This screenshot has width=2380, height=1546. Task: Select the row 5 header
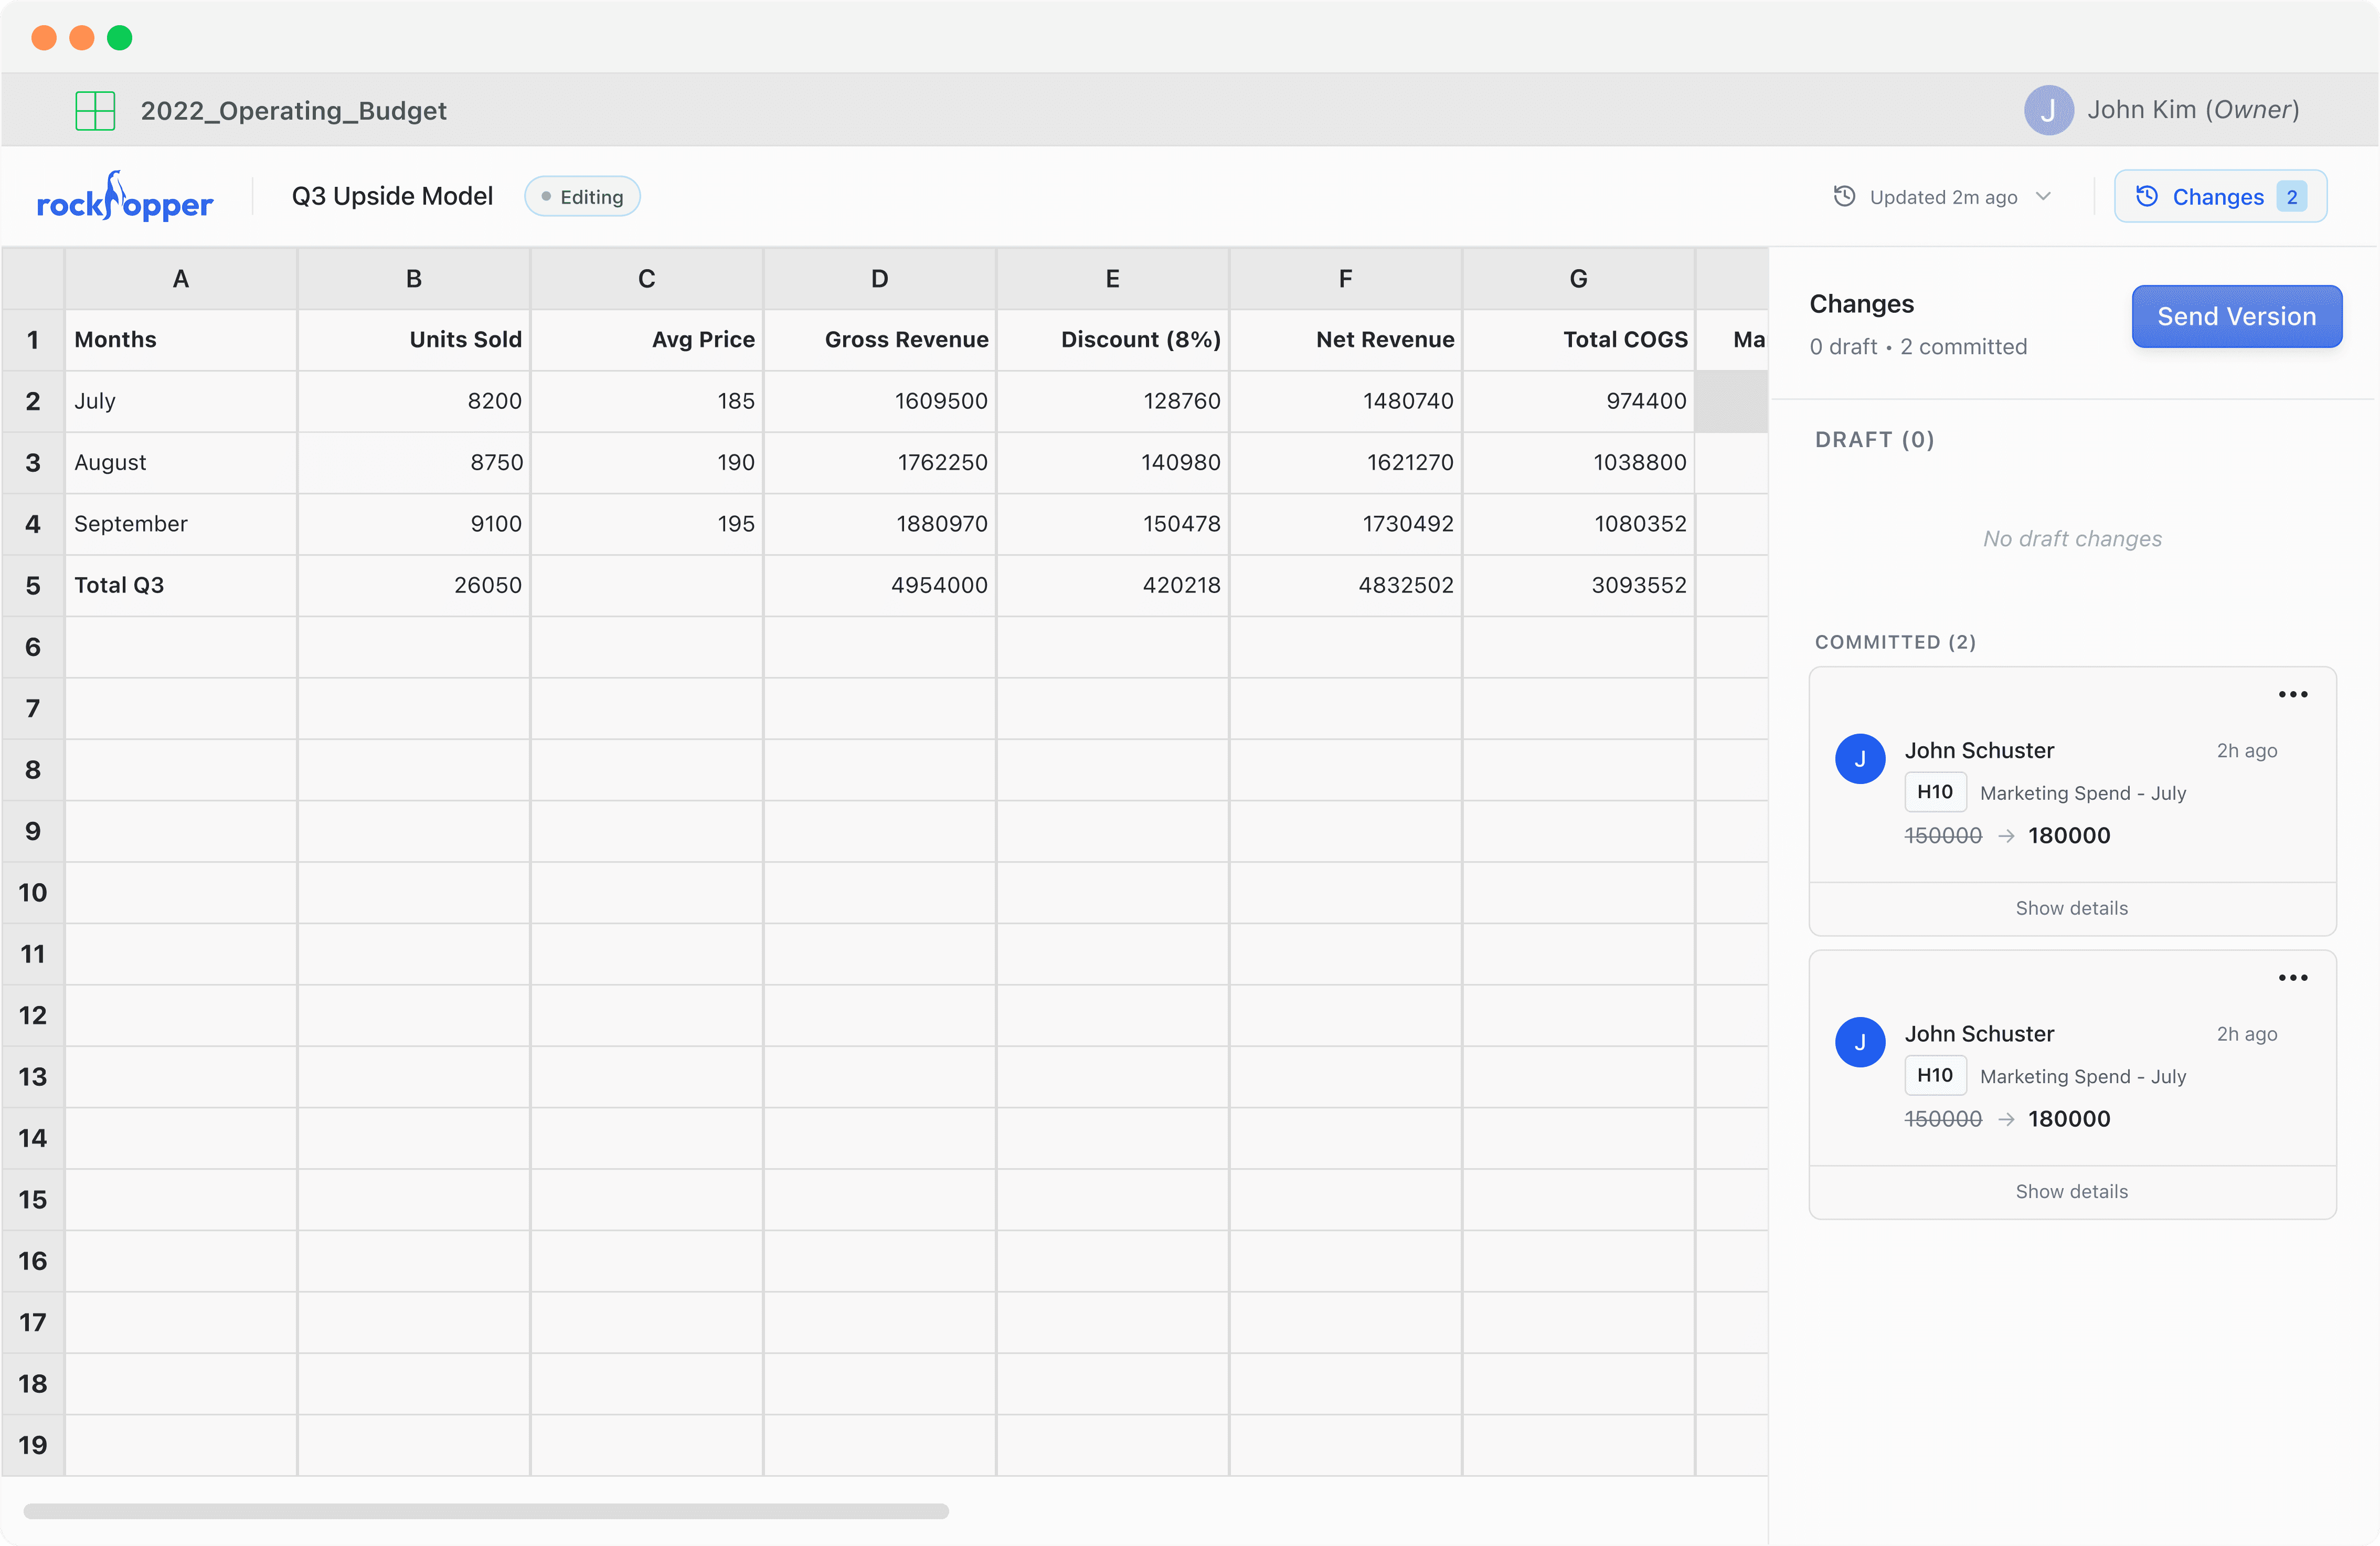pyautogui.click(x=33, y=585)
